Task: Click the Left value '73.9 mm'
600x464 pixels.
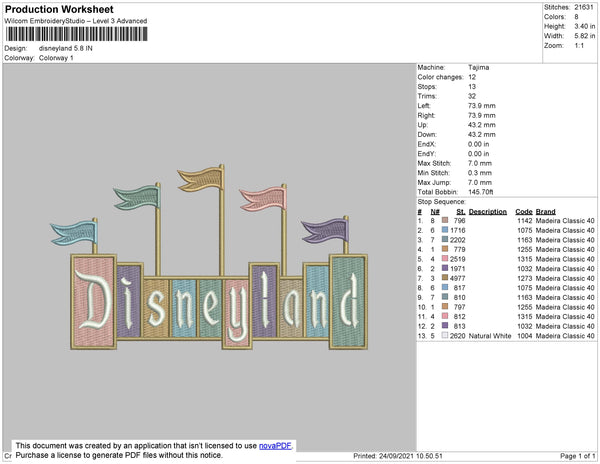Action: pyautogui.click(x=482, y=106)
